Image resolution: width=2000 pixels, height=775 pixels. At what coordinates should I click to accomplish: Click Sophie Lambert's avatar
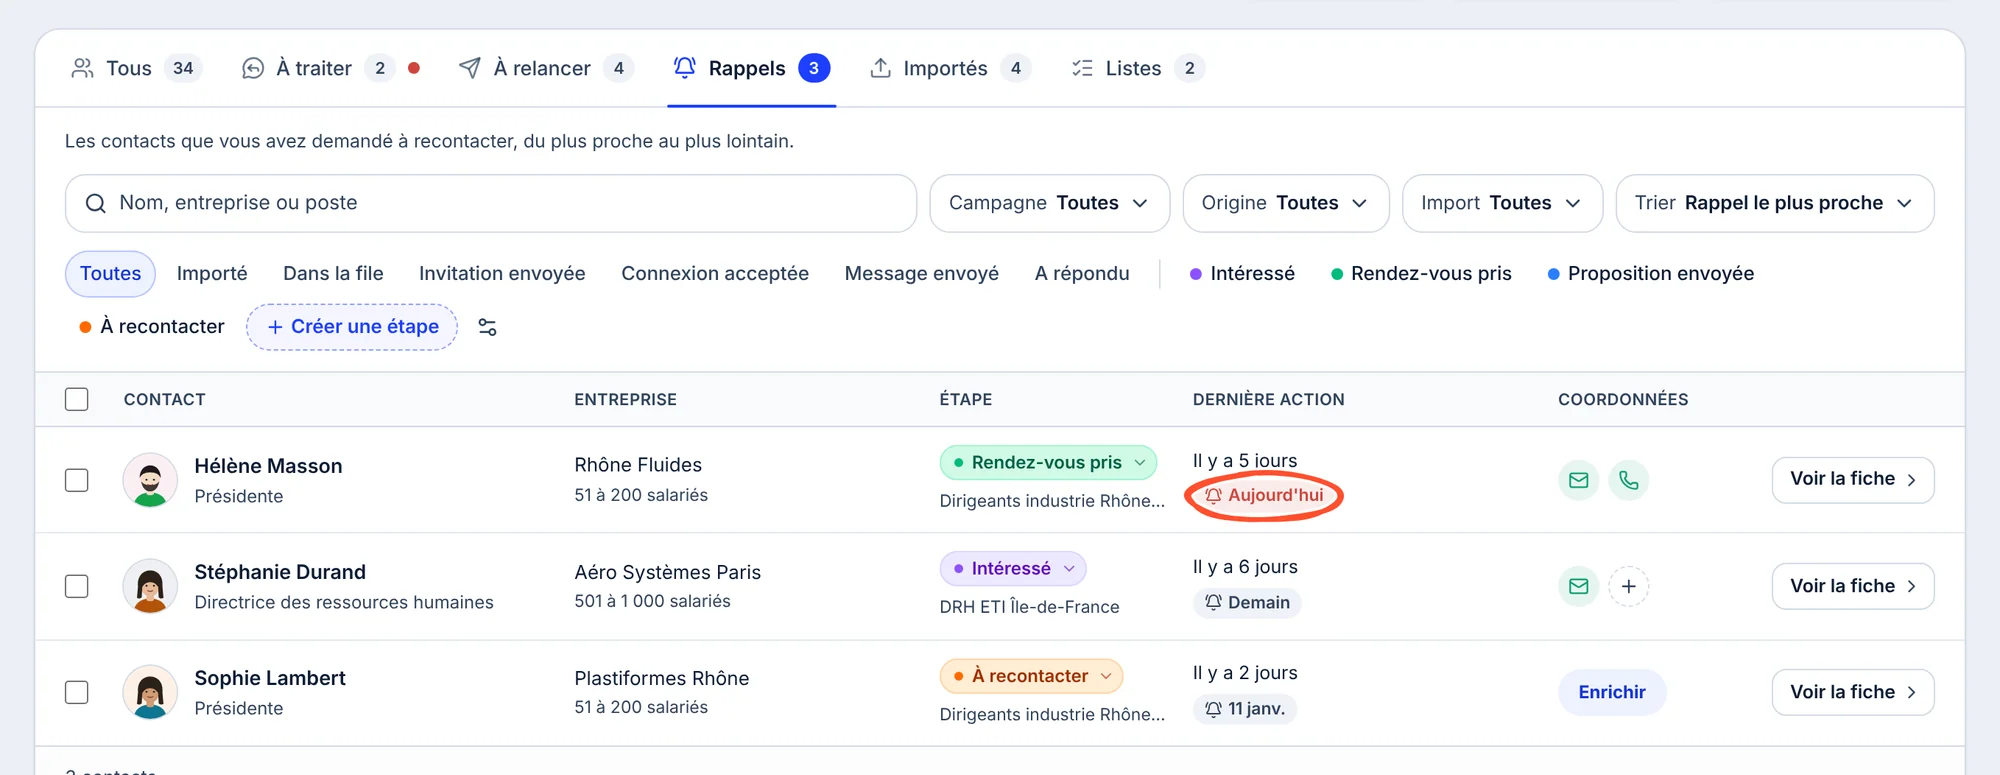[x=150, y=692]
